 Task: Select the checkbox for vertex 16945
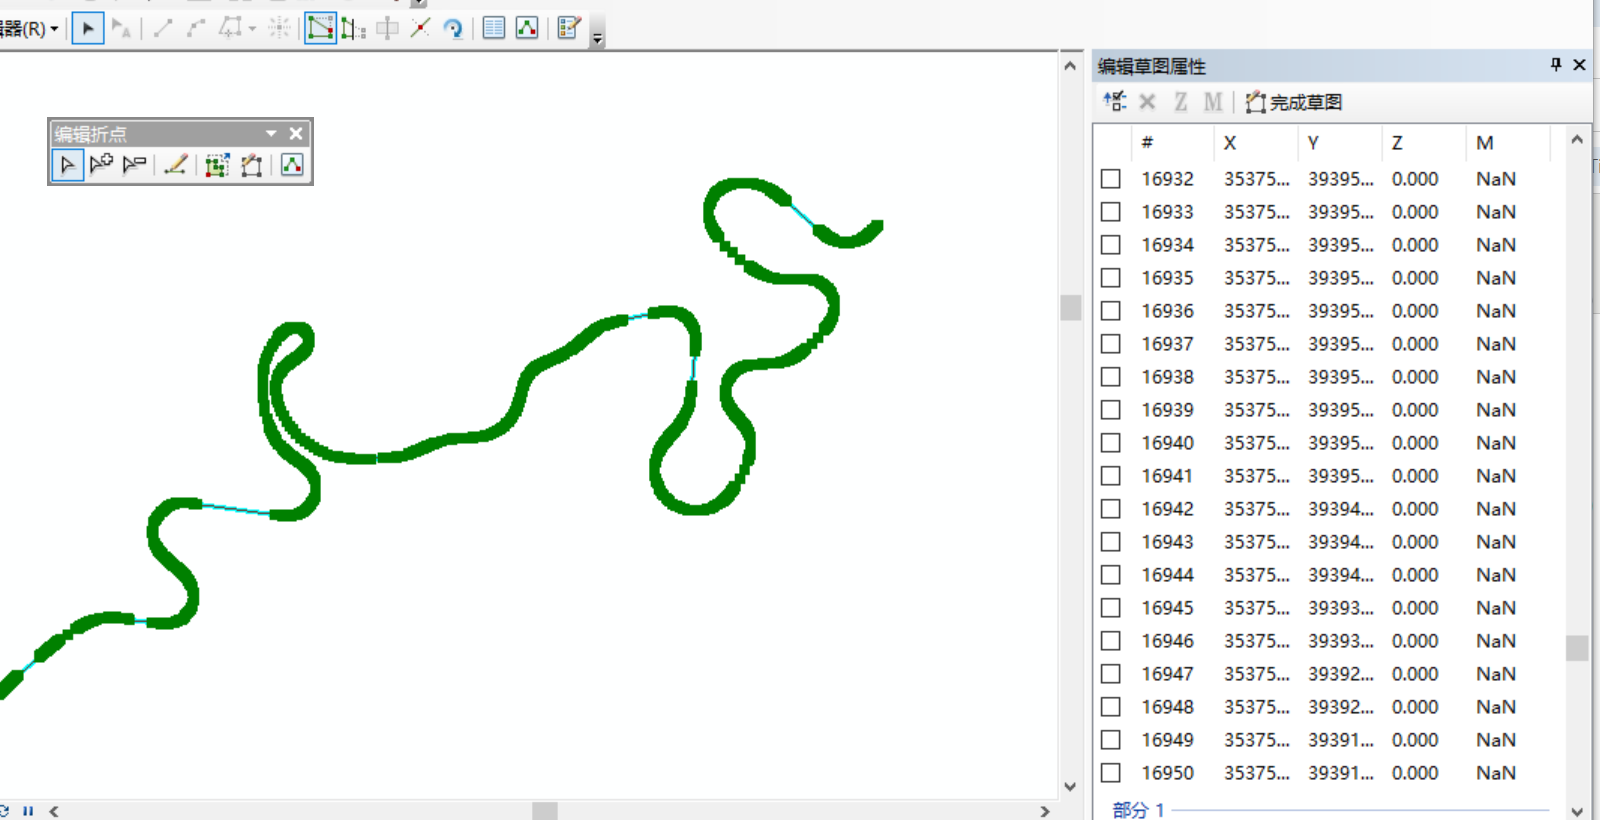tap(1110, 608)
